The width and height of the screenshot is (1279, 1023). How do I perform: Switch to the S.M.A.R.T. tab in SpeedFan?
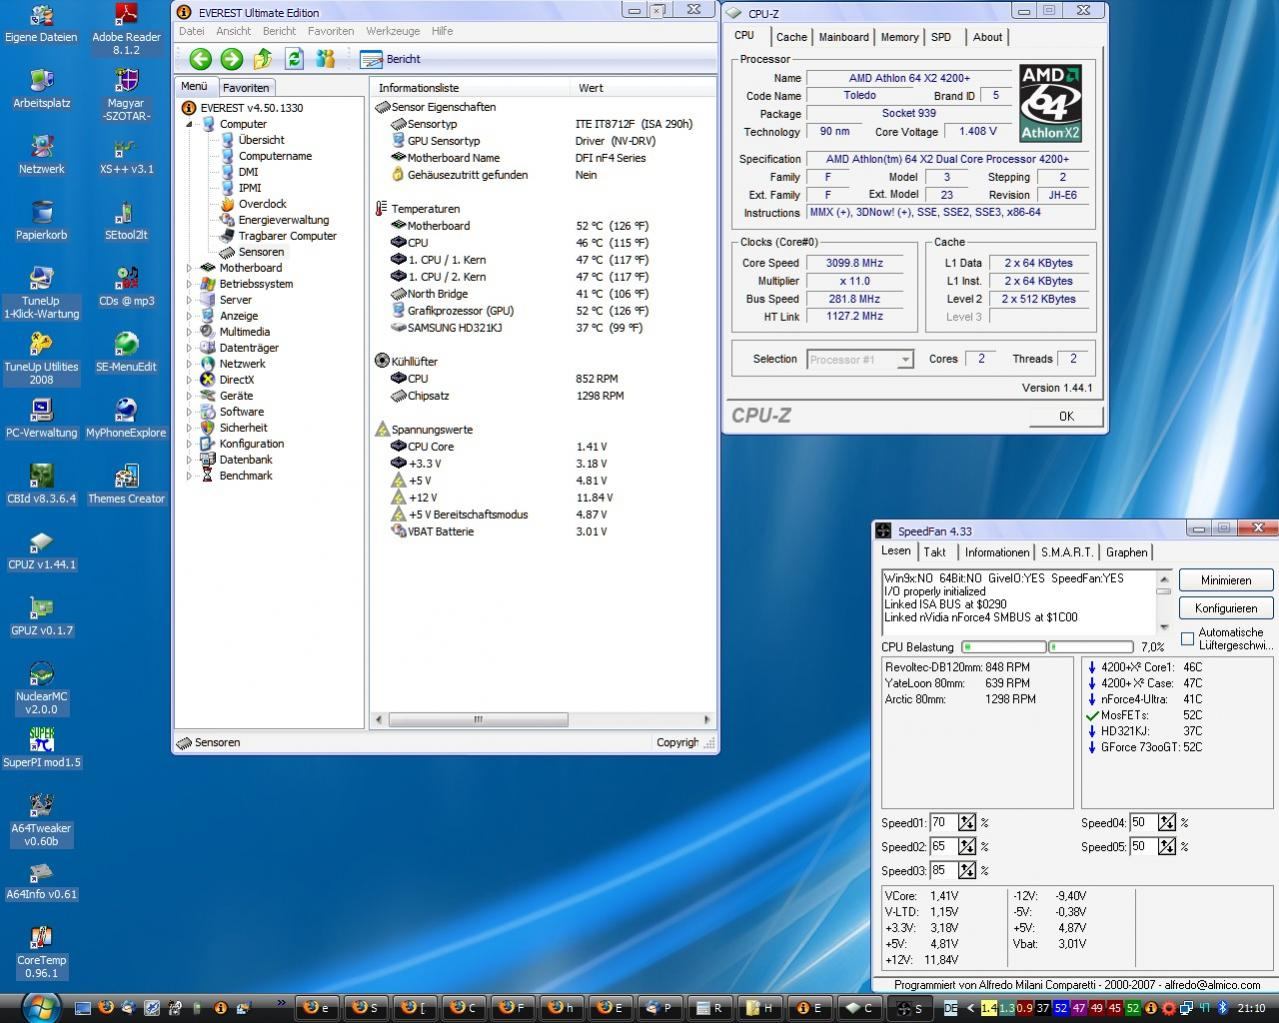(1066, 552)
